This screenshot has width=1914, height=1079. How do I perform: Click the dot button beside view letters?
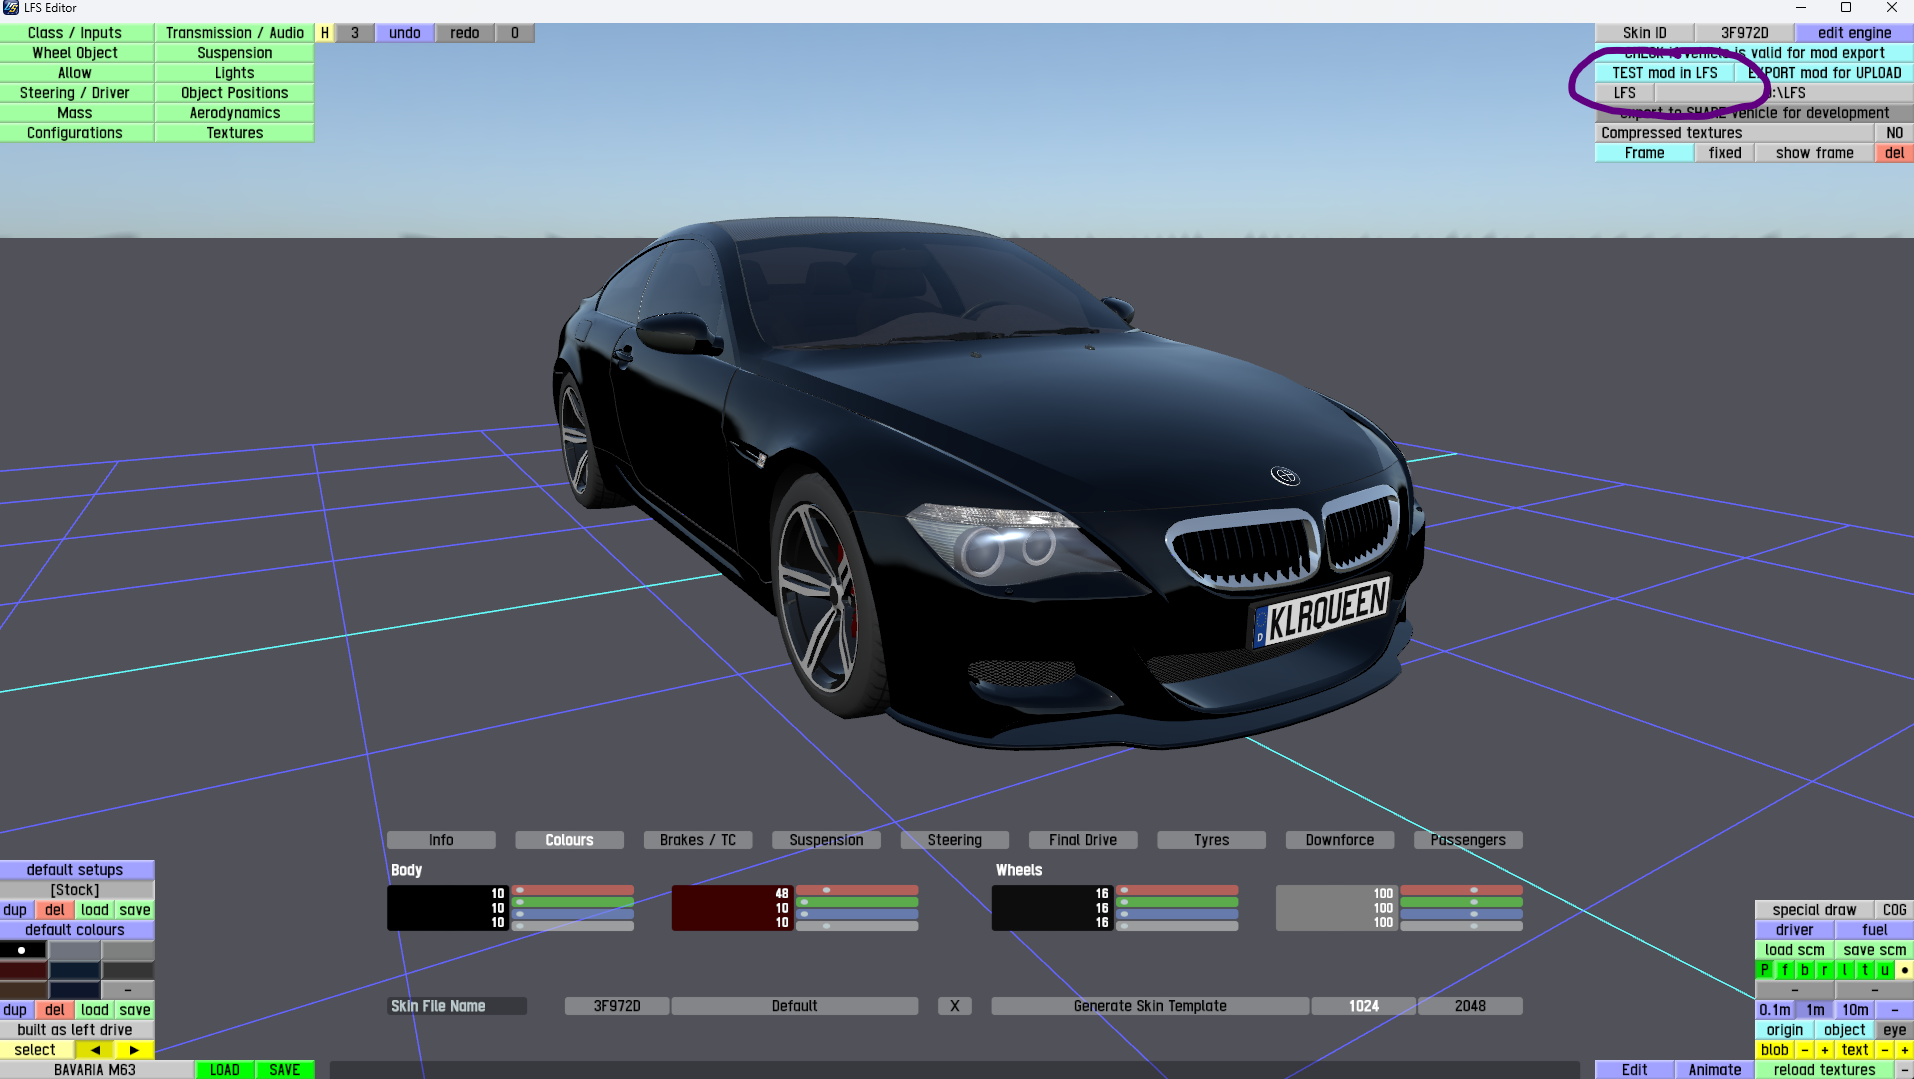(1905, 970)
